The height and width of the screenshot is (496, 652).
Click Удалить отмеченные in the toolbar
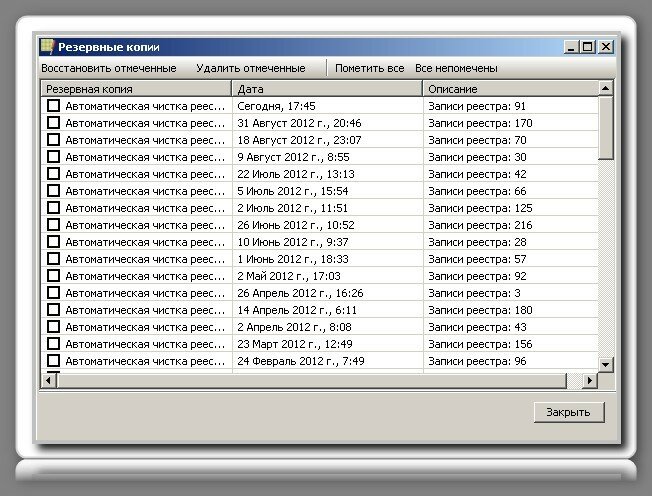pyautogui.click(x=251, y=68)
